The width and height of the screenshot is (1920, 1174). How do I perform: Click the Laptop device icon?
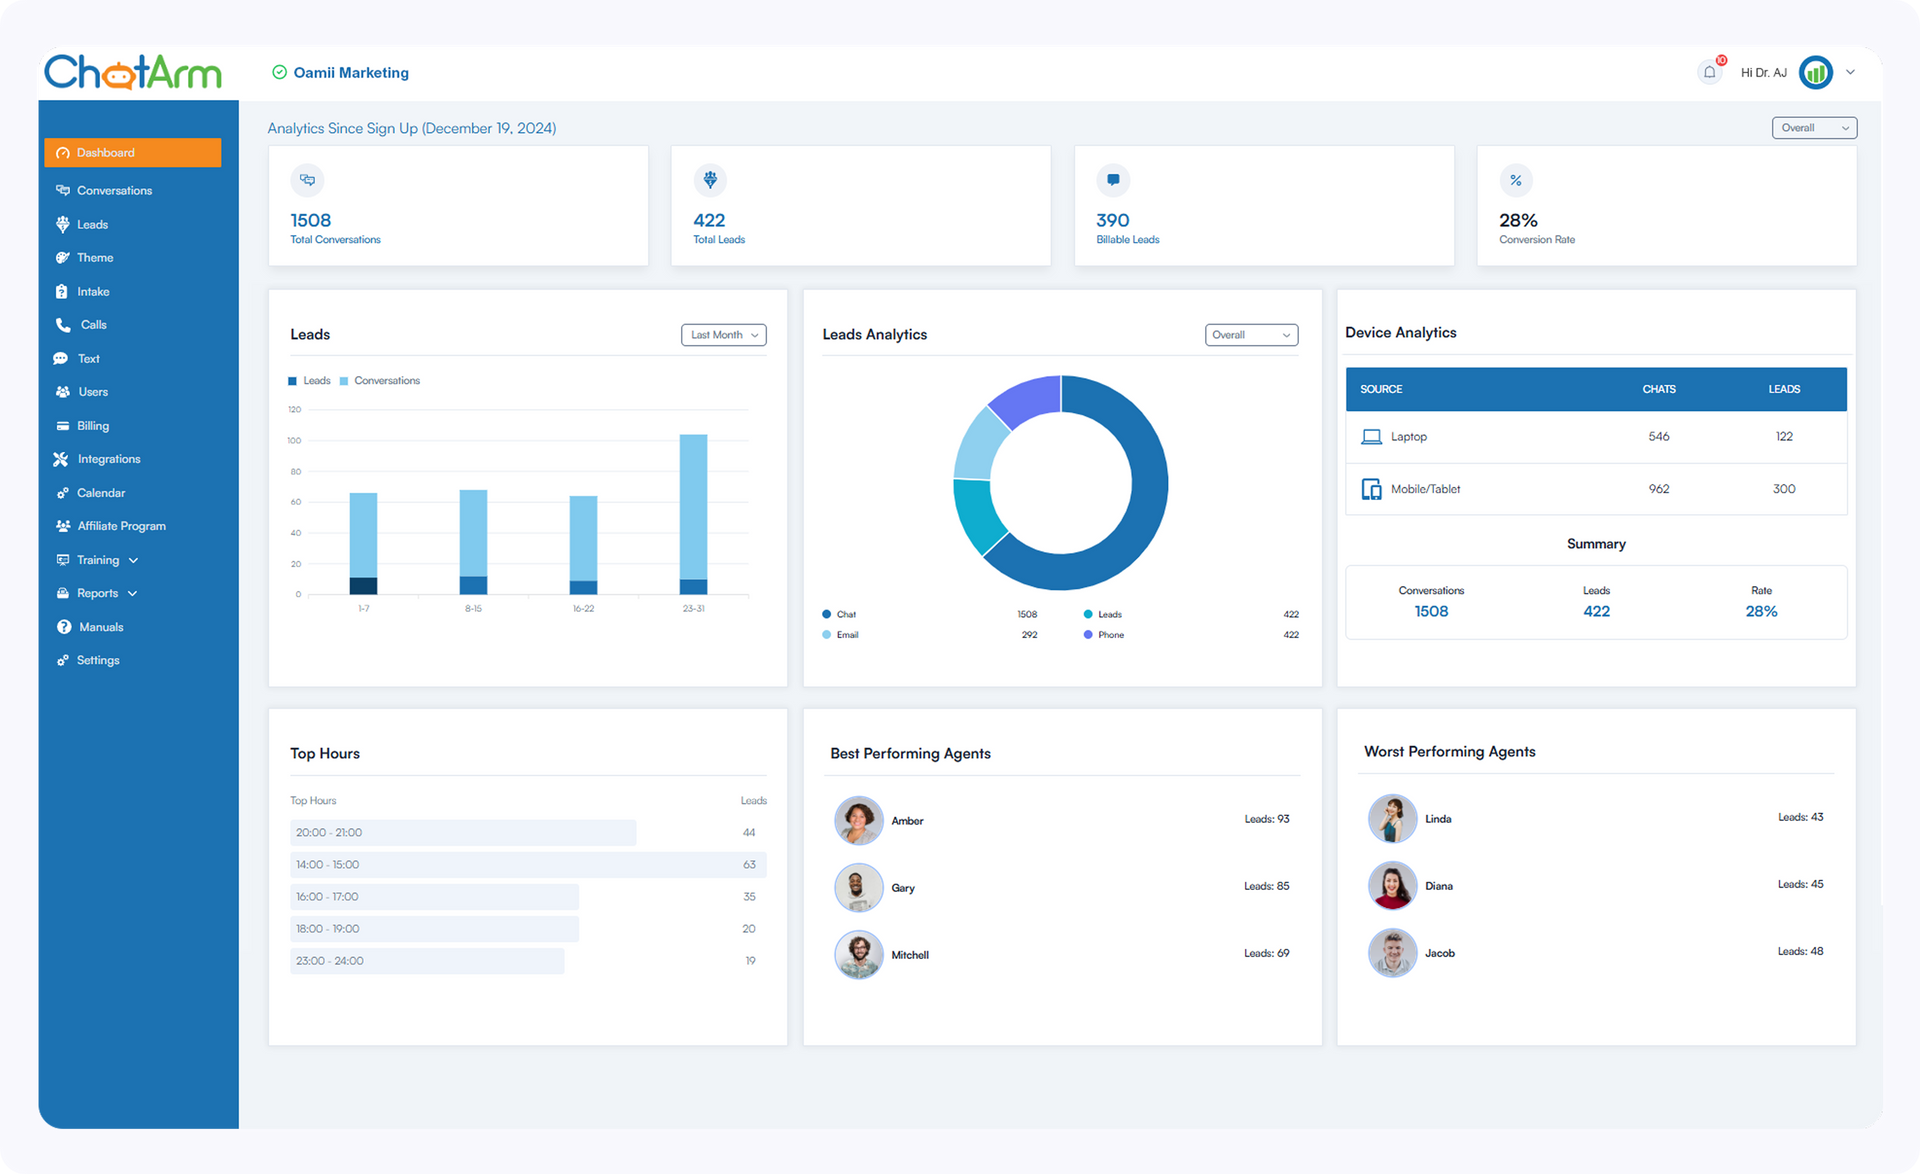(1371, 437)
